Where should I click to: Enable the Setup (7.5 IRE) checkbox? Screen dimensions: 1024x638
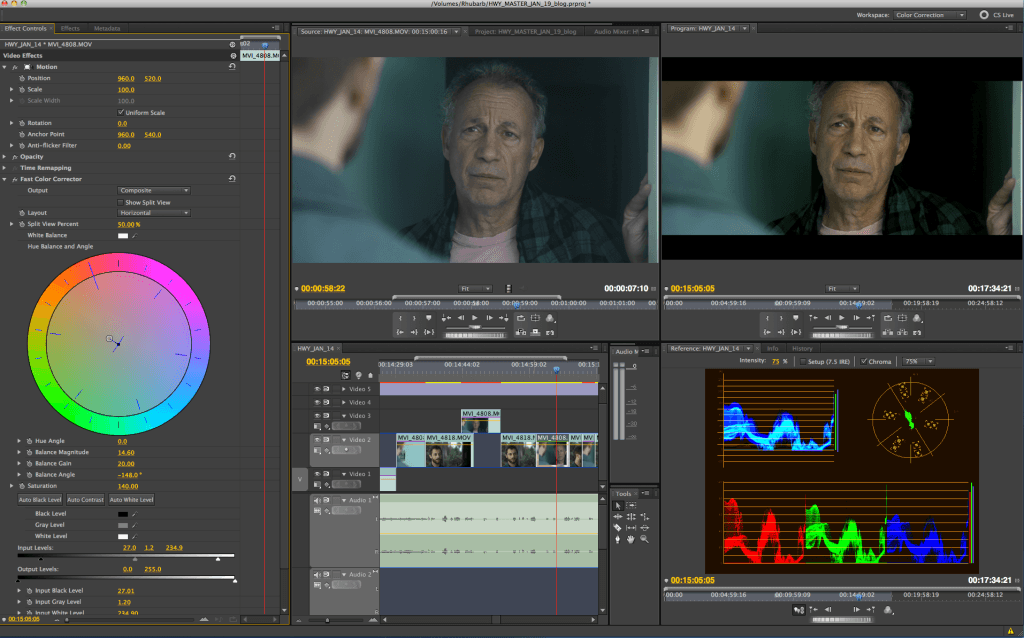[x=804, y=361]
